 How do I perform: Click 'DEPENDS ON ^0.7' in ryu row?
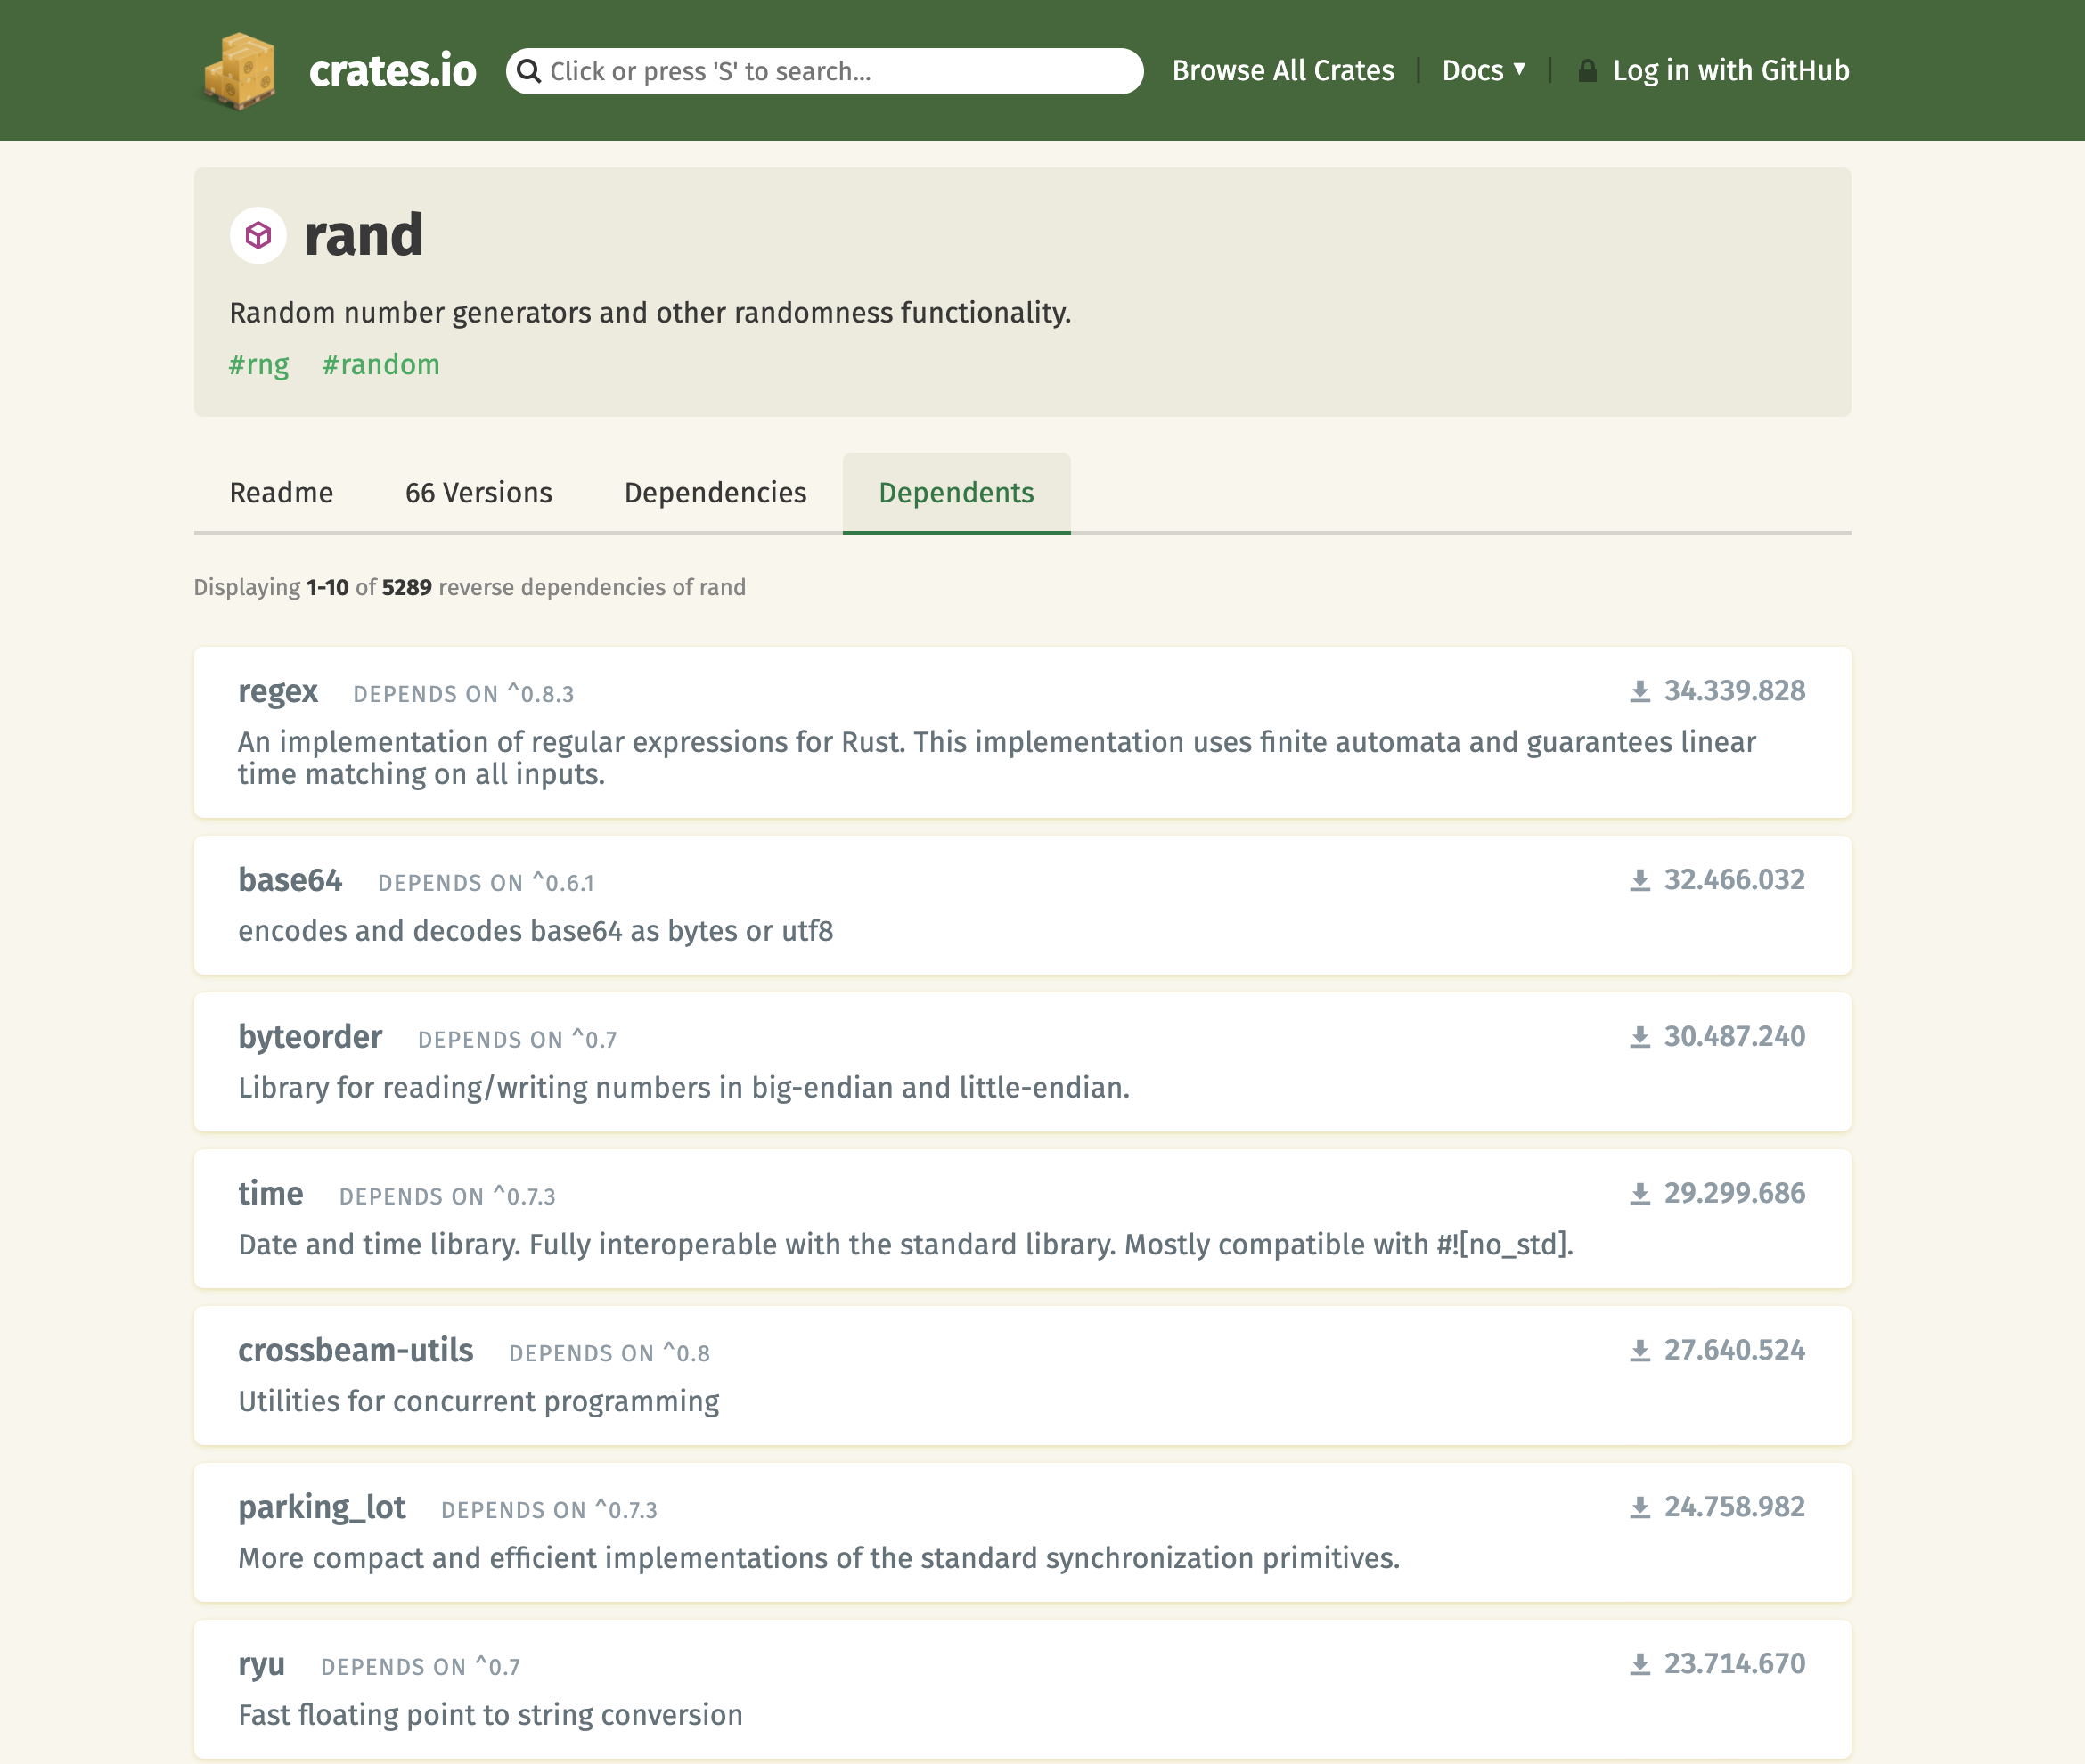pyautogui.click(x=420, y=1668)
